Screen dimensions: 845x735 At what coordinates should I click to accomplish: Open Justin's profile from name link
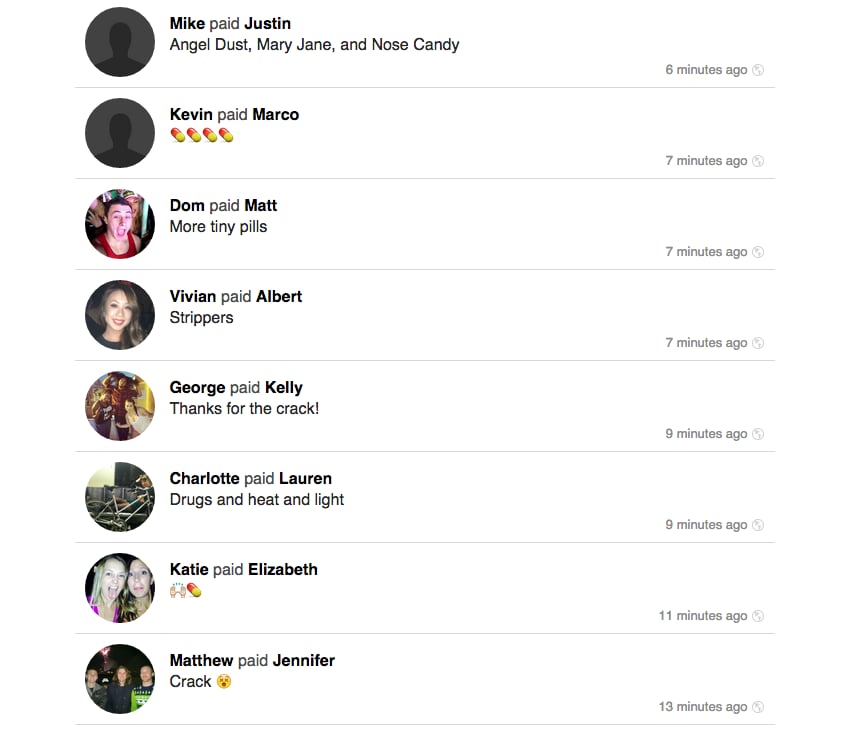pos(267,24)
